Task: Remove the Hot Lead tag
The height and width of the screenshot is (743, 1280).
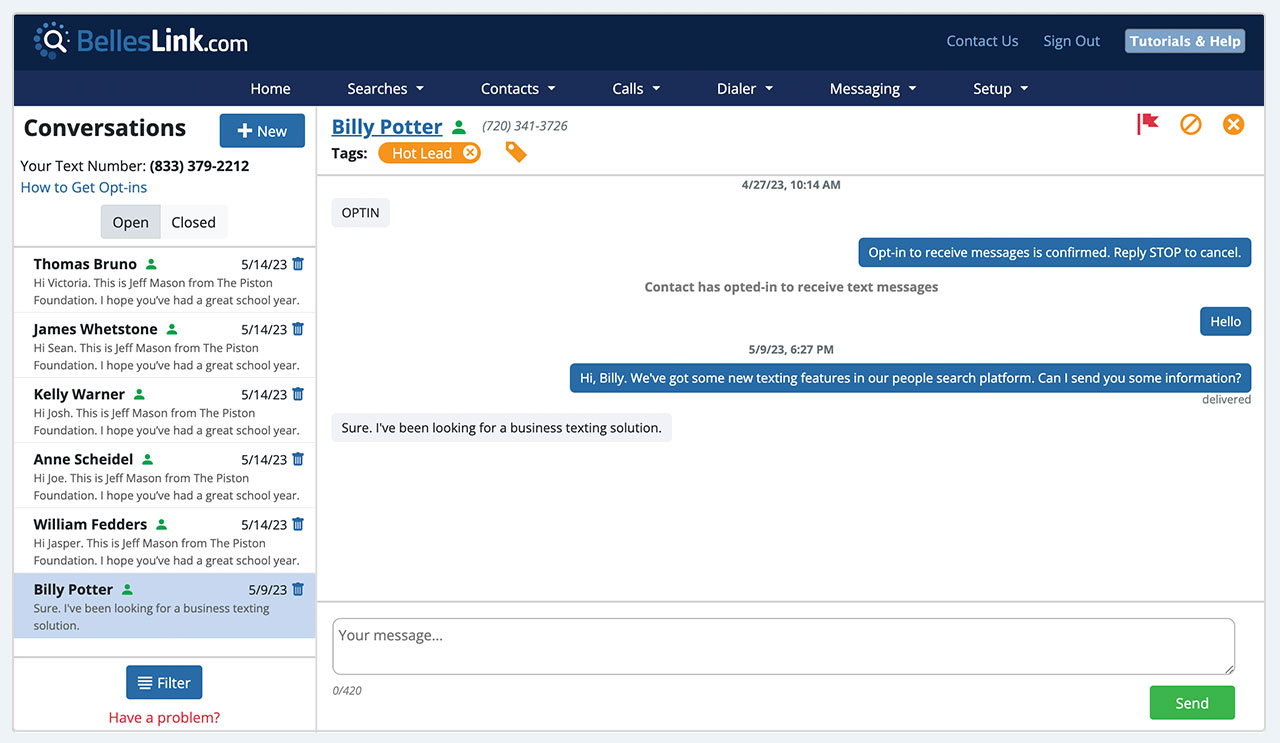Action: tap(470, 153)
